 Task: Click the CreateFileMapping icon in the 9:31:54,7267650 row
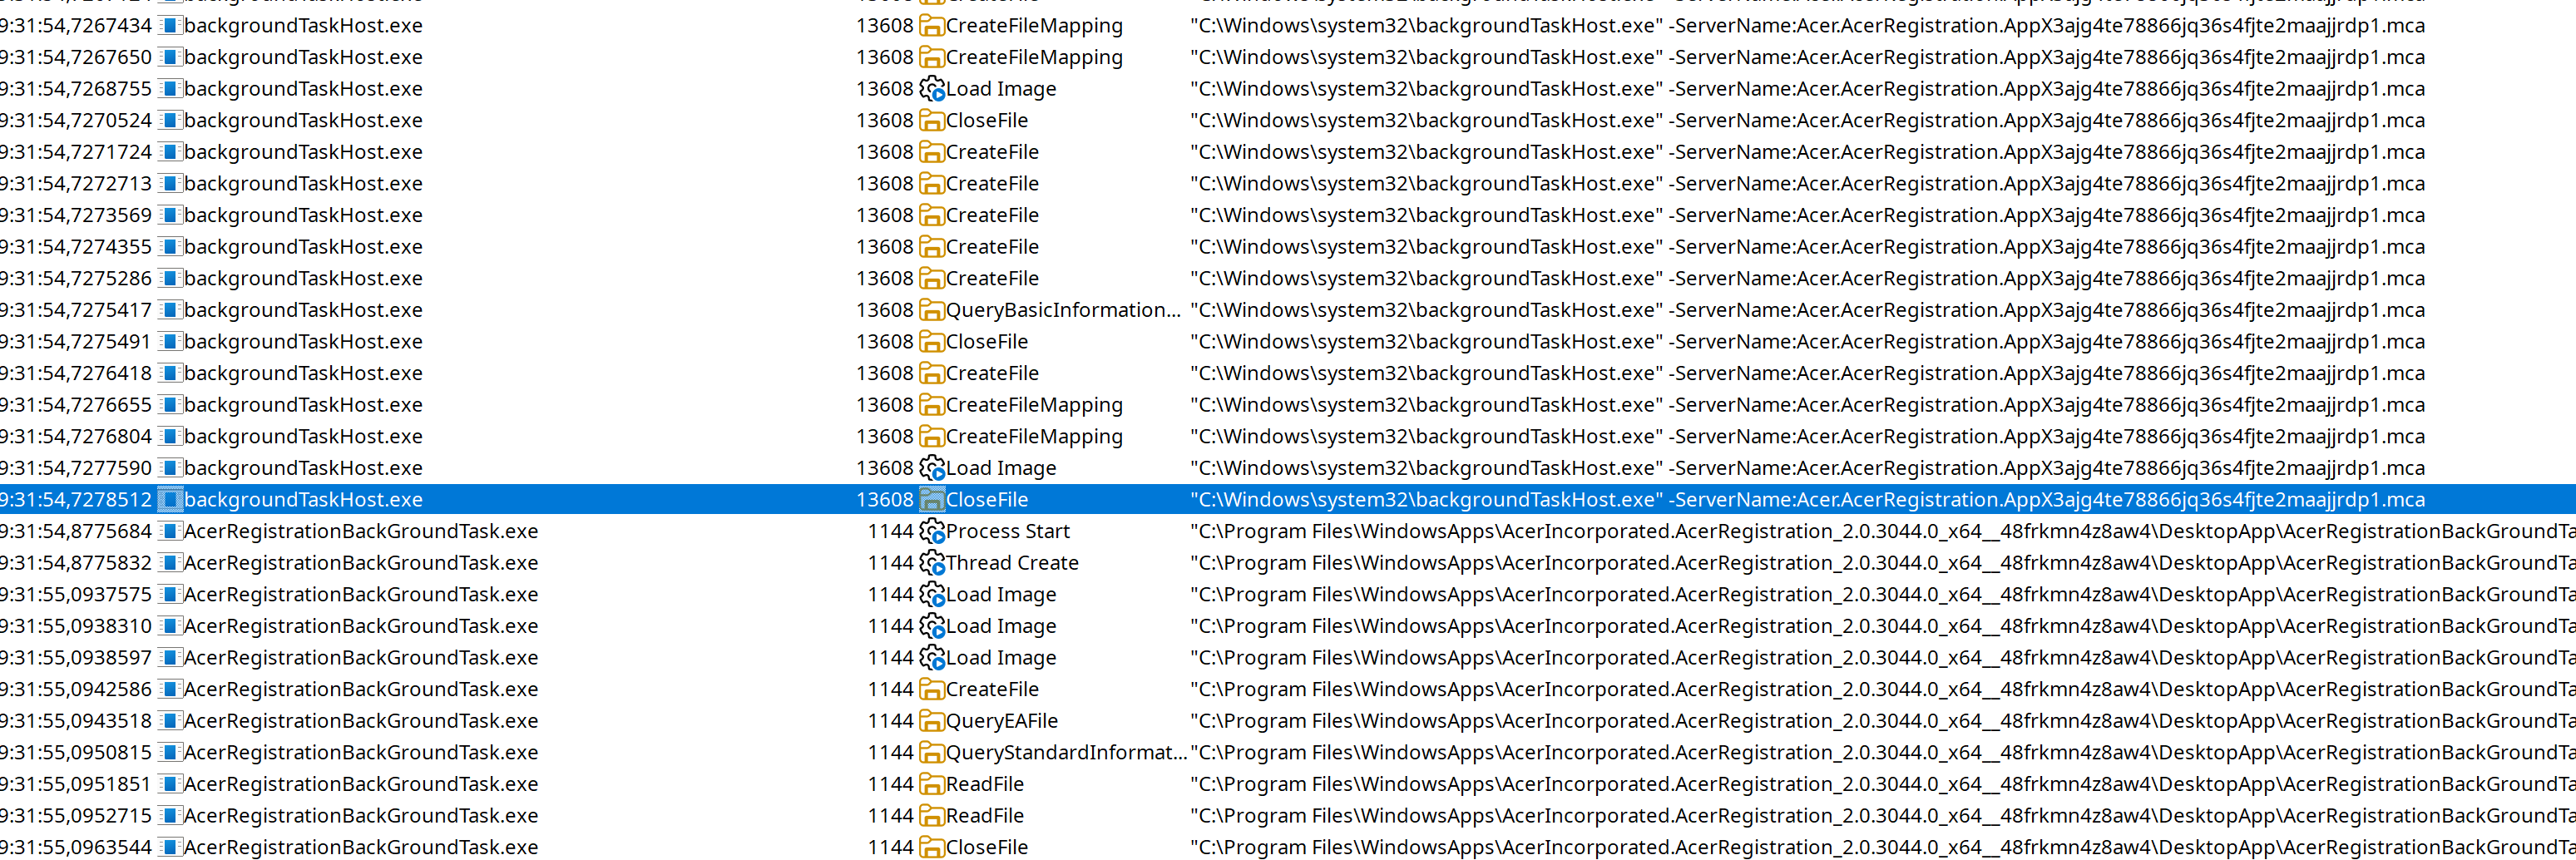click(932, 58)
